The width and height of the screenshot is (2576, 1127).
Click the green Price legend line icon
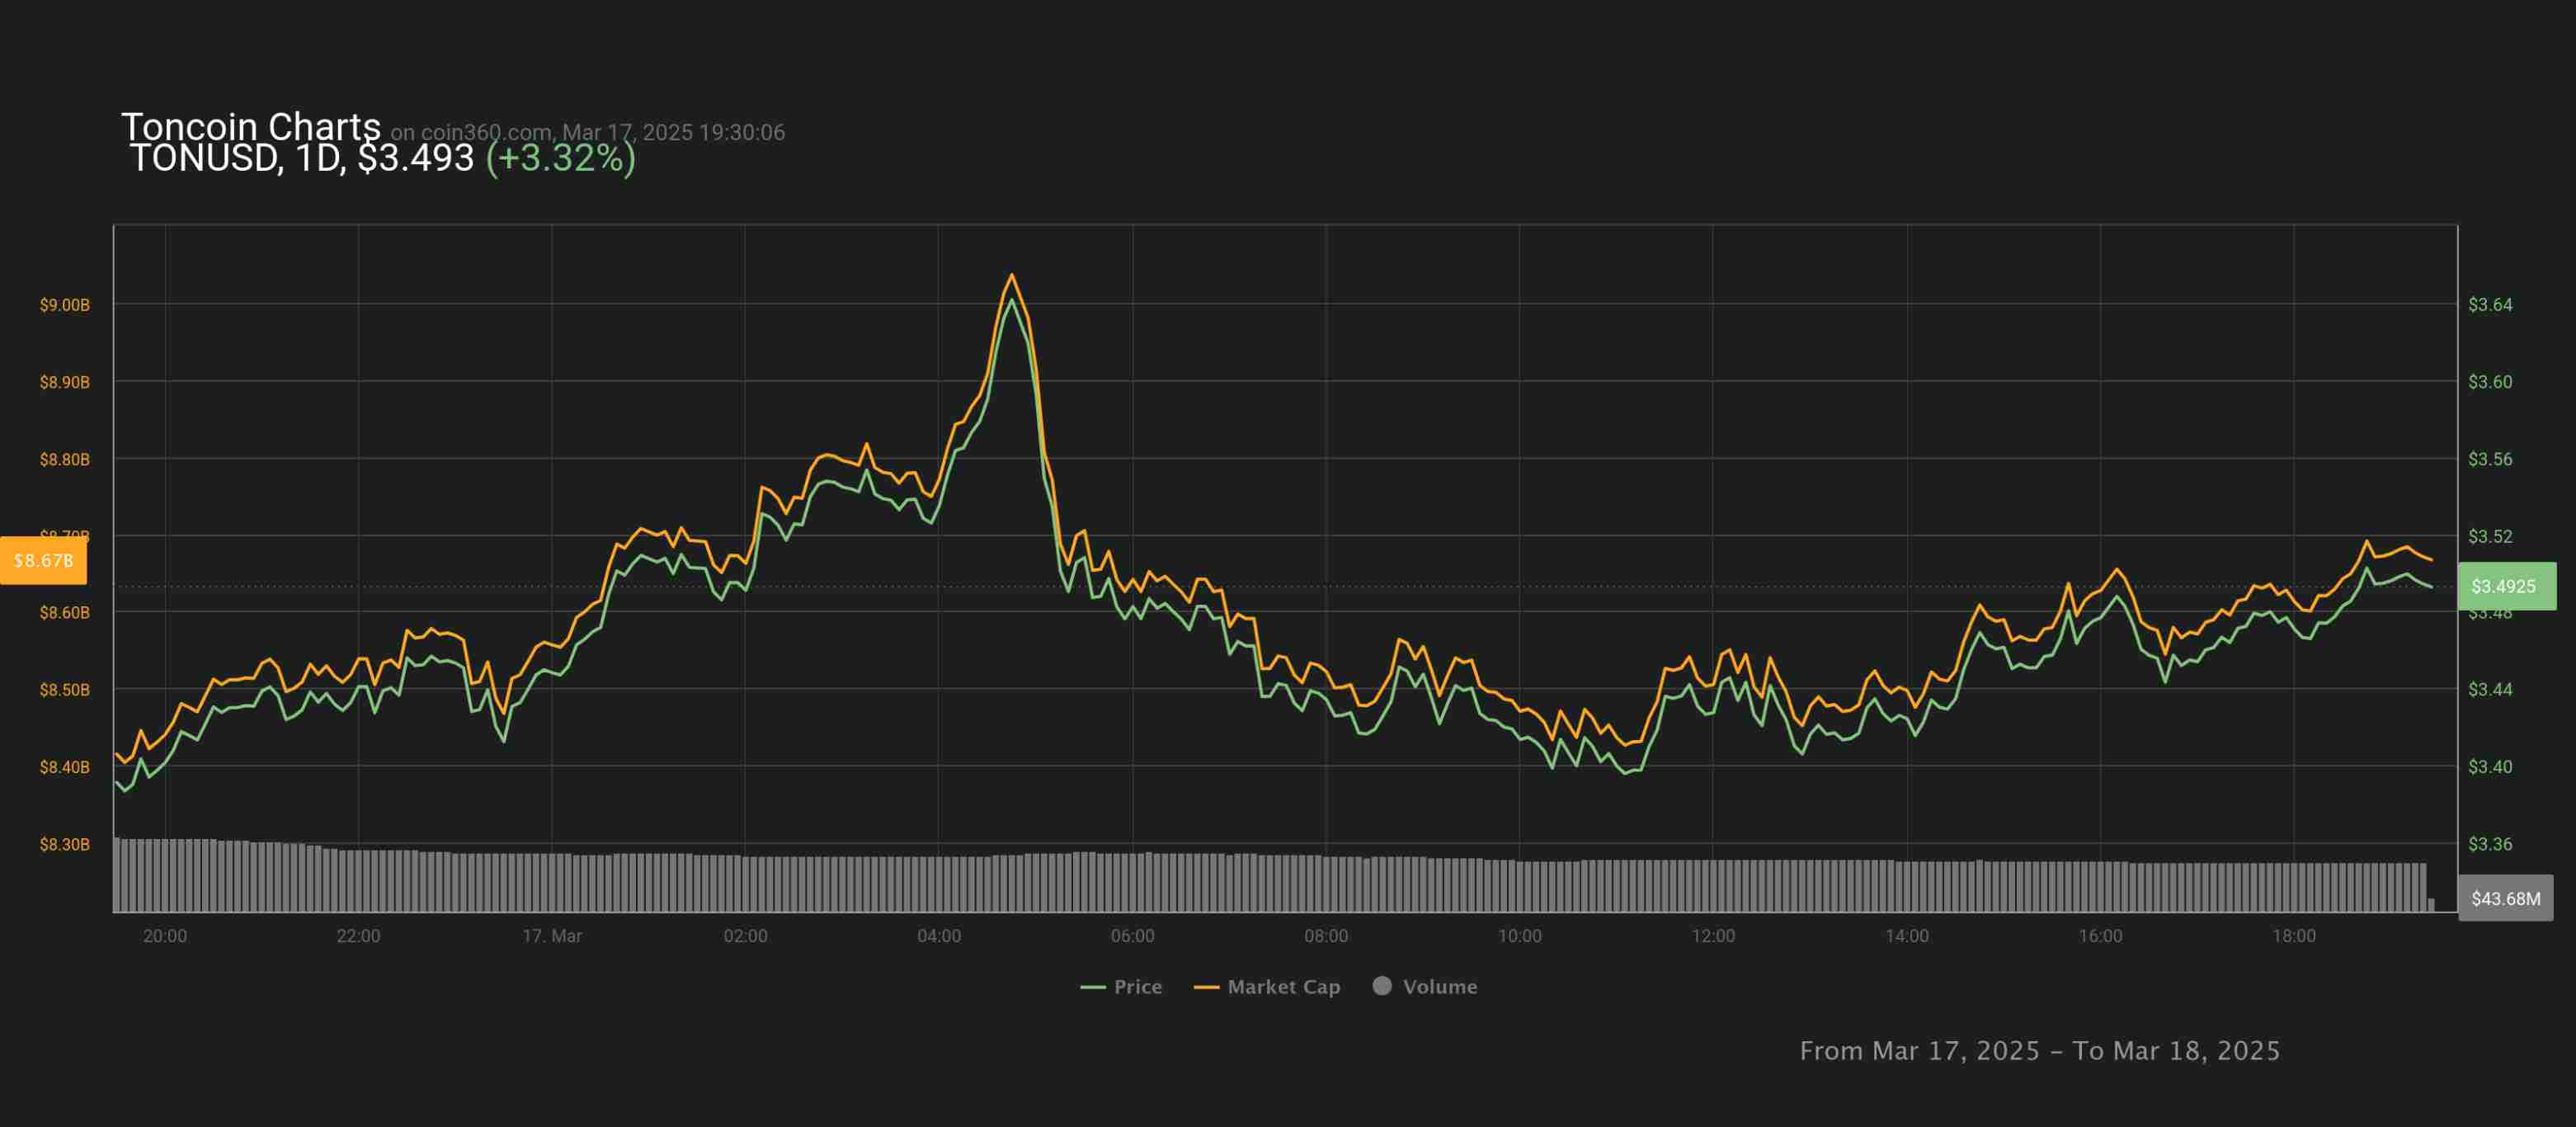click(x=1092, y=987)
